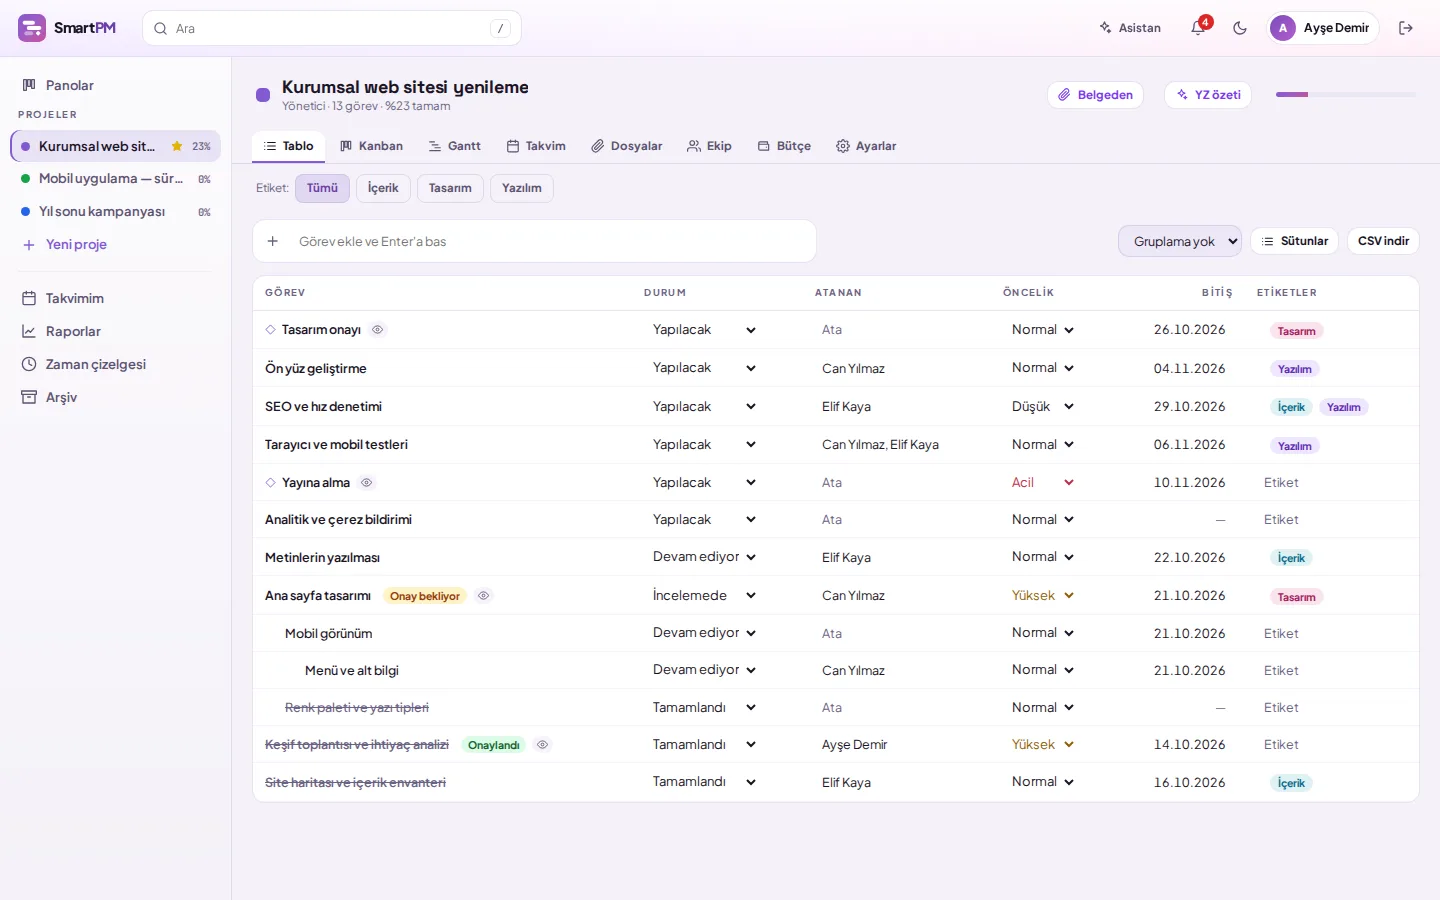1440x900 pixels.
Task: Click the Onay bekliyor badge
Action: 425,596
